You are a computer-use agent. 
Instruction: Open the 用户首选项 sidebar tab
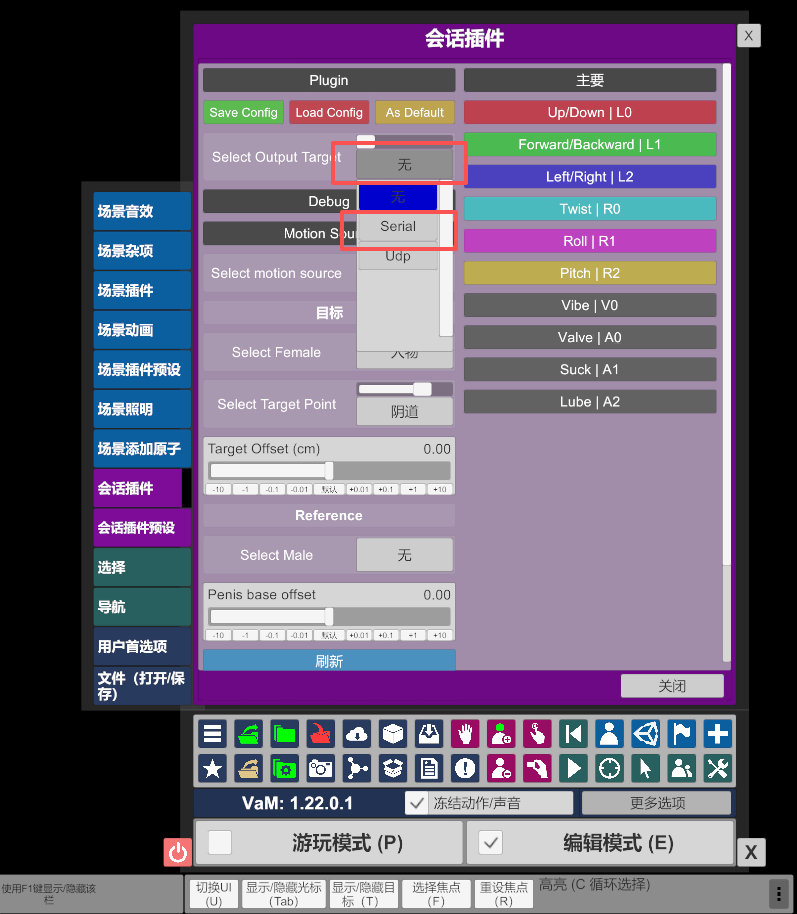(142, 646)
